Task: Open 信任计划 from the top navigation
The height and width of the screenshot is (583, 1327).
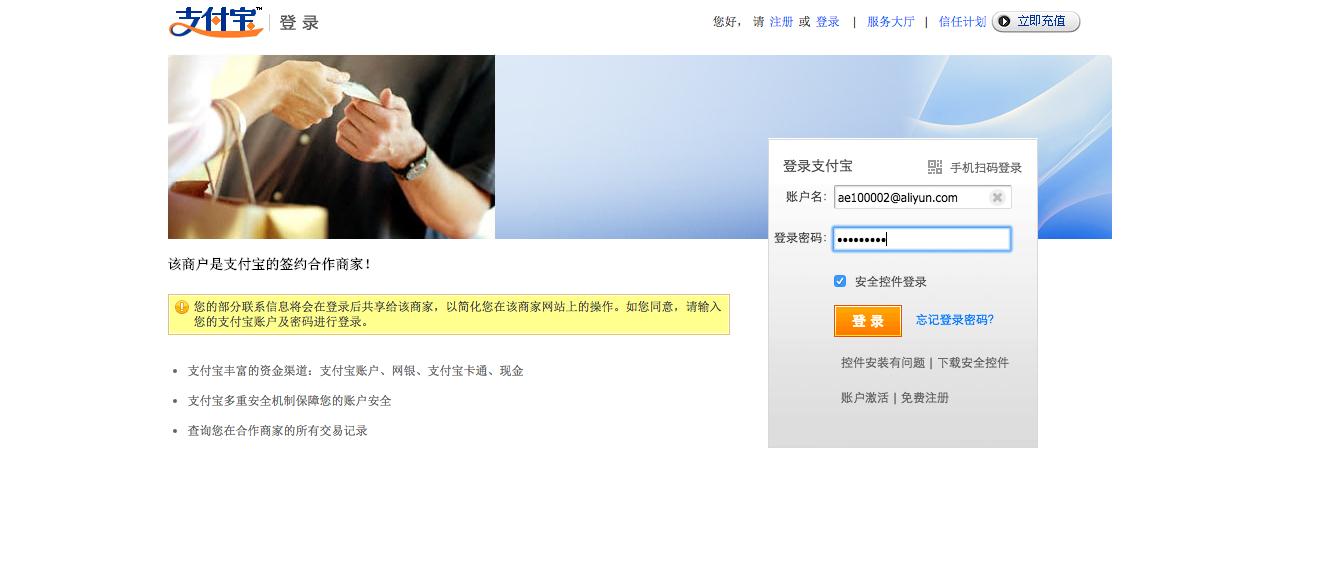Action: (962, 21)
